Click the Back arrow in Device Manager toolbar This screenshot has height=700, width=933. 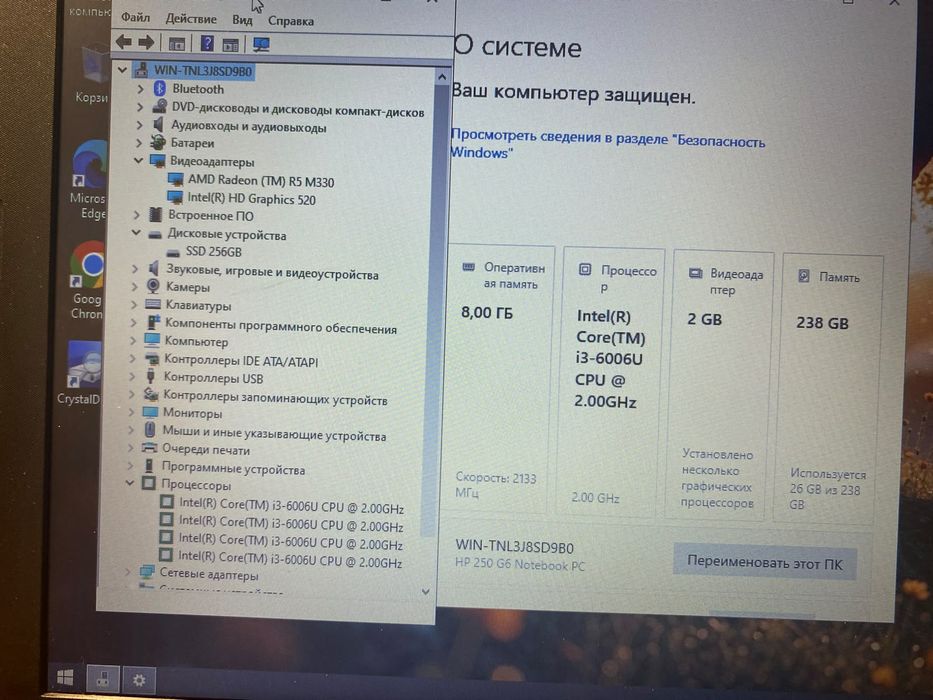coord(124,42)
